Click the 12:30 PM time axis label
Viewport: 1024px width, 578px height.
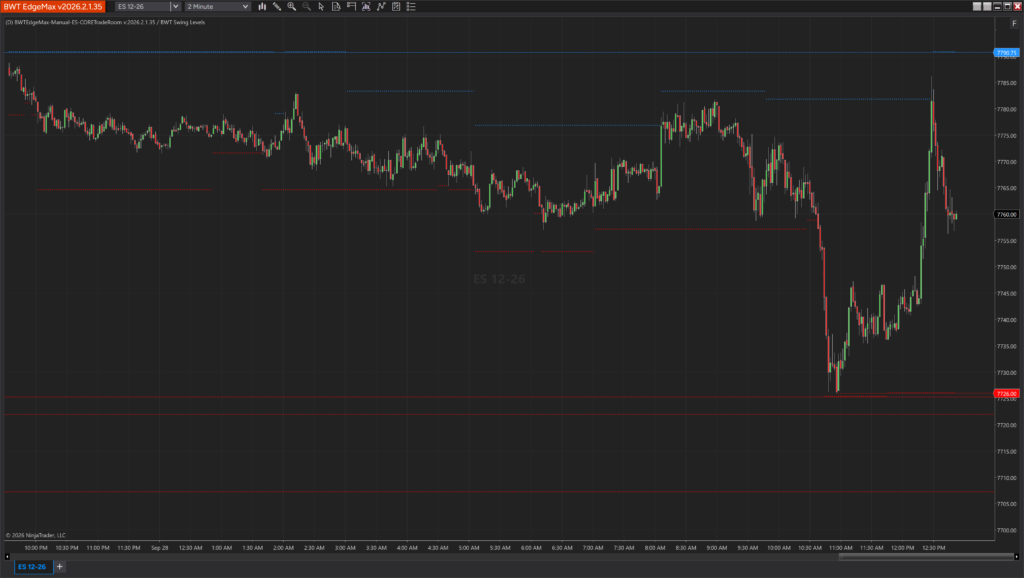tap(933, 548)
